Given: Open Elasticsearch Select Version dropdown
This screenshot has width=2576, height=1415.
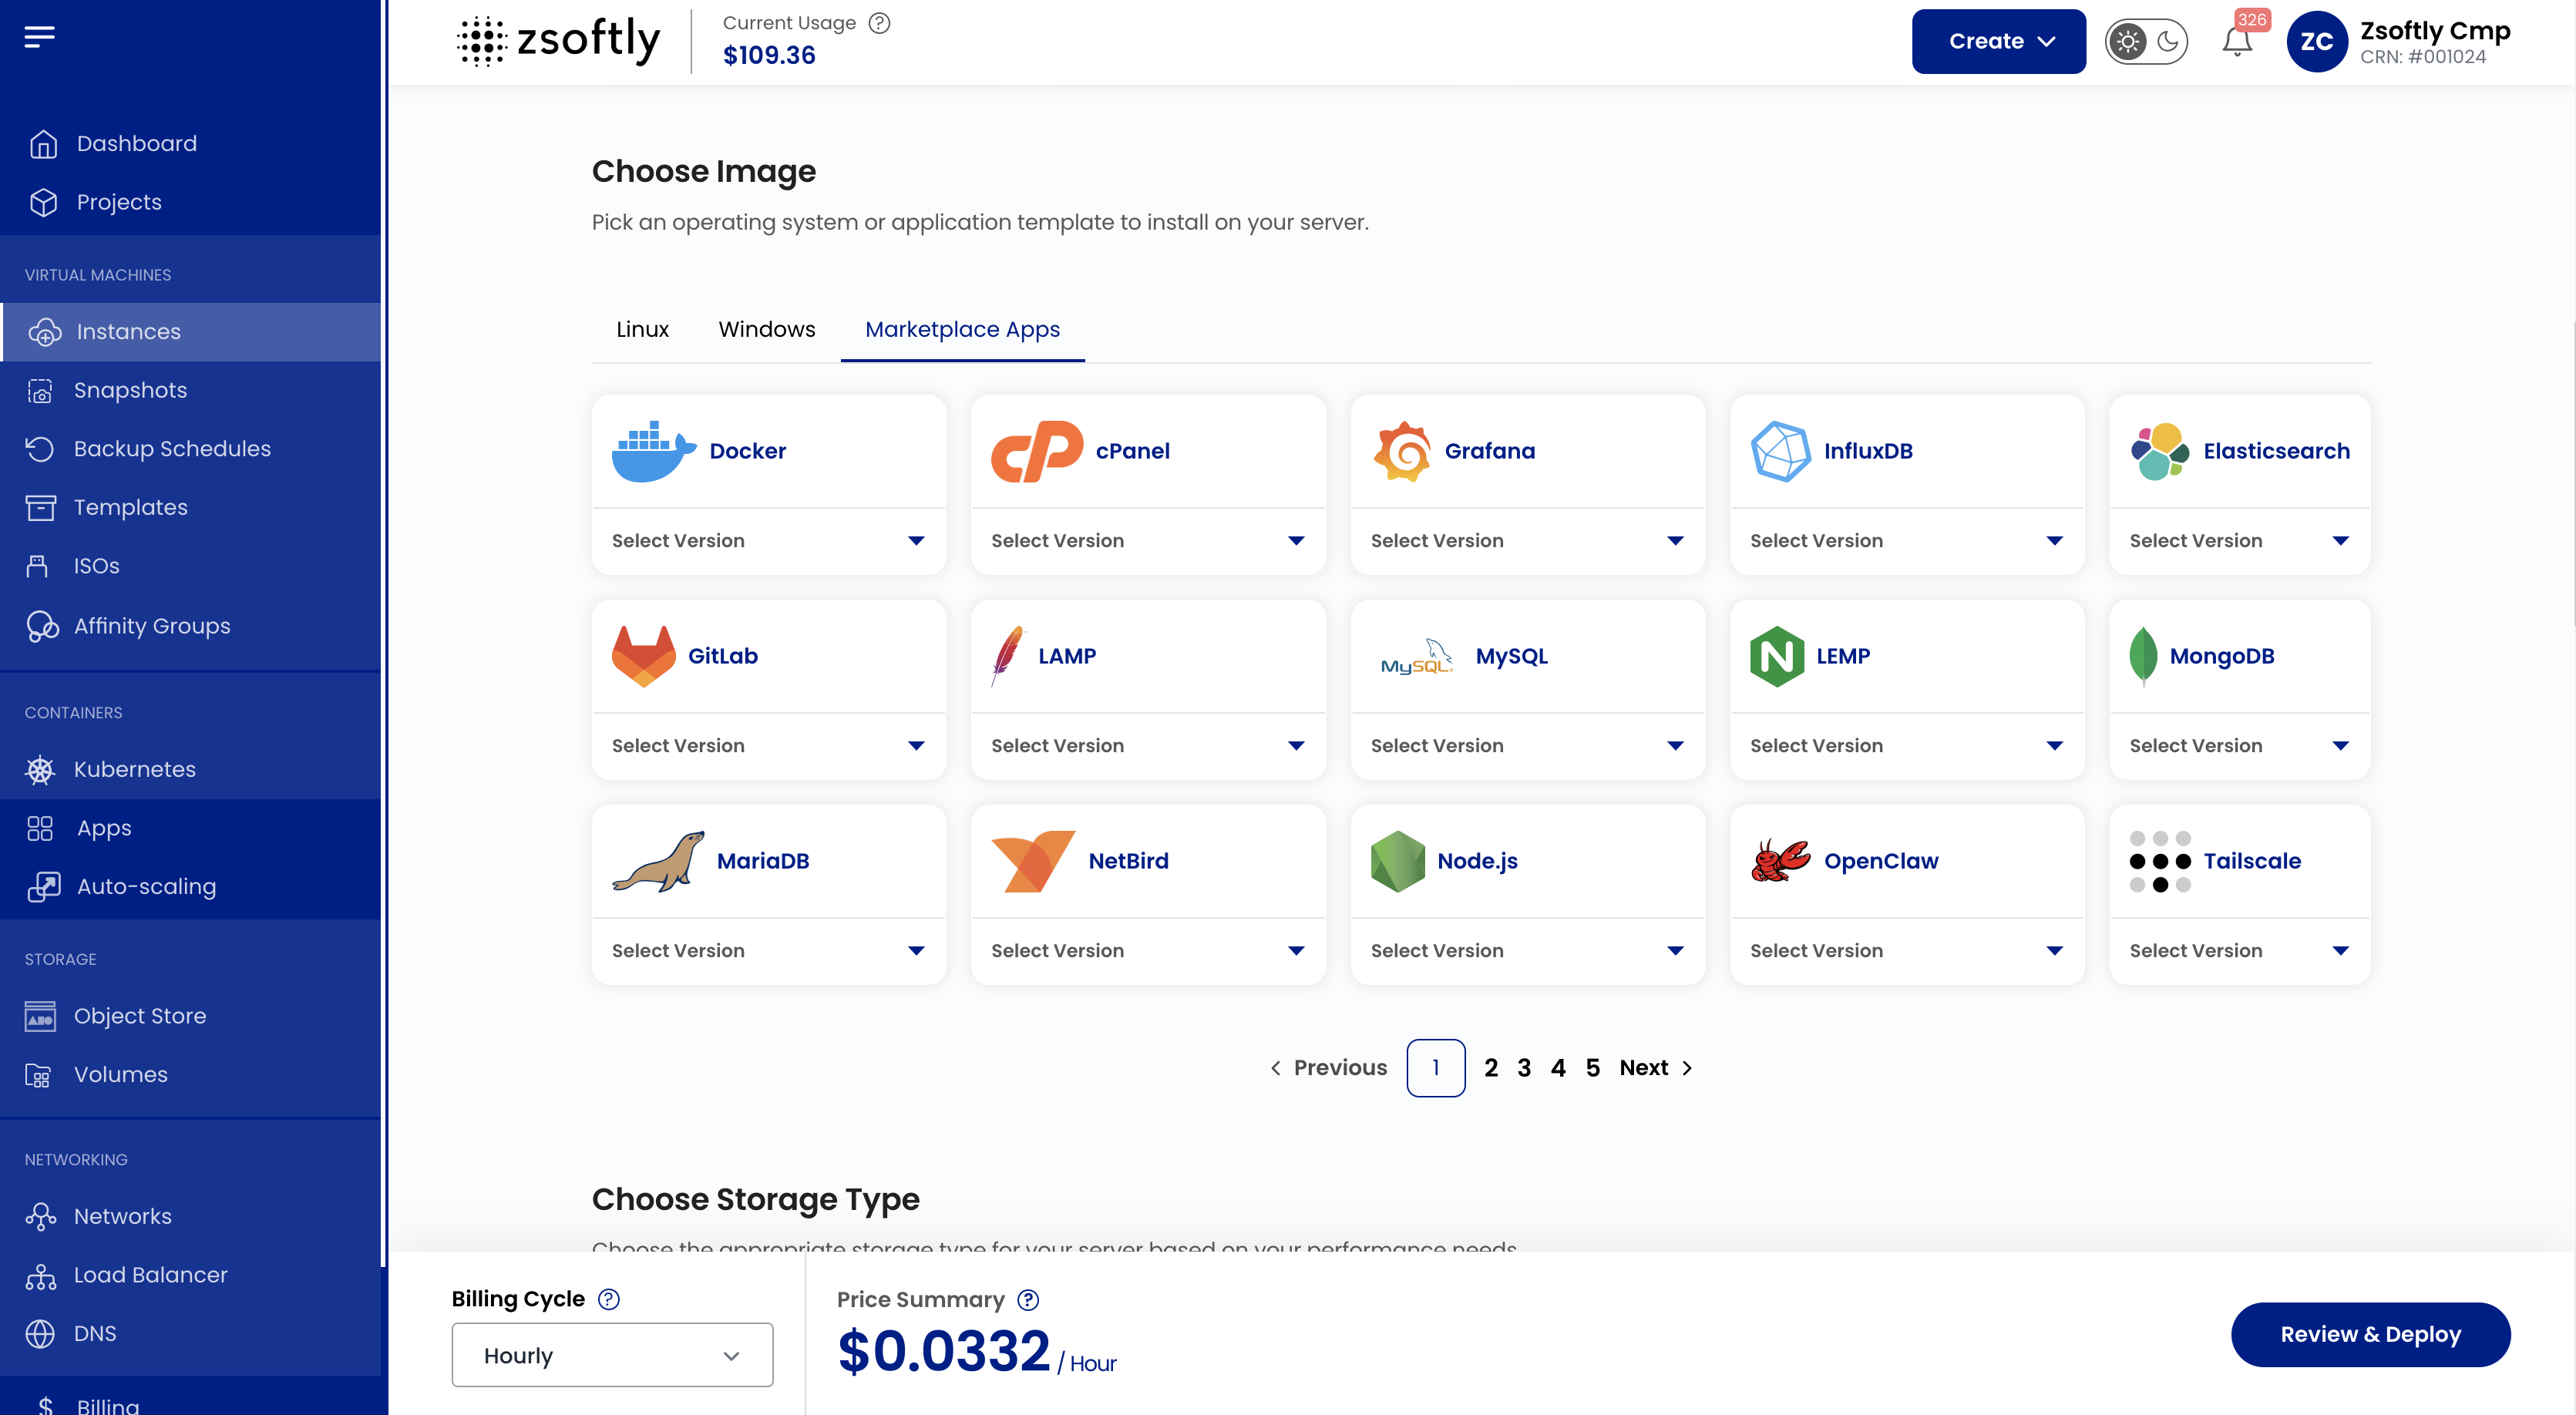Looking at the screenshot, I should click(2239, 541).
